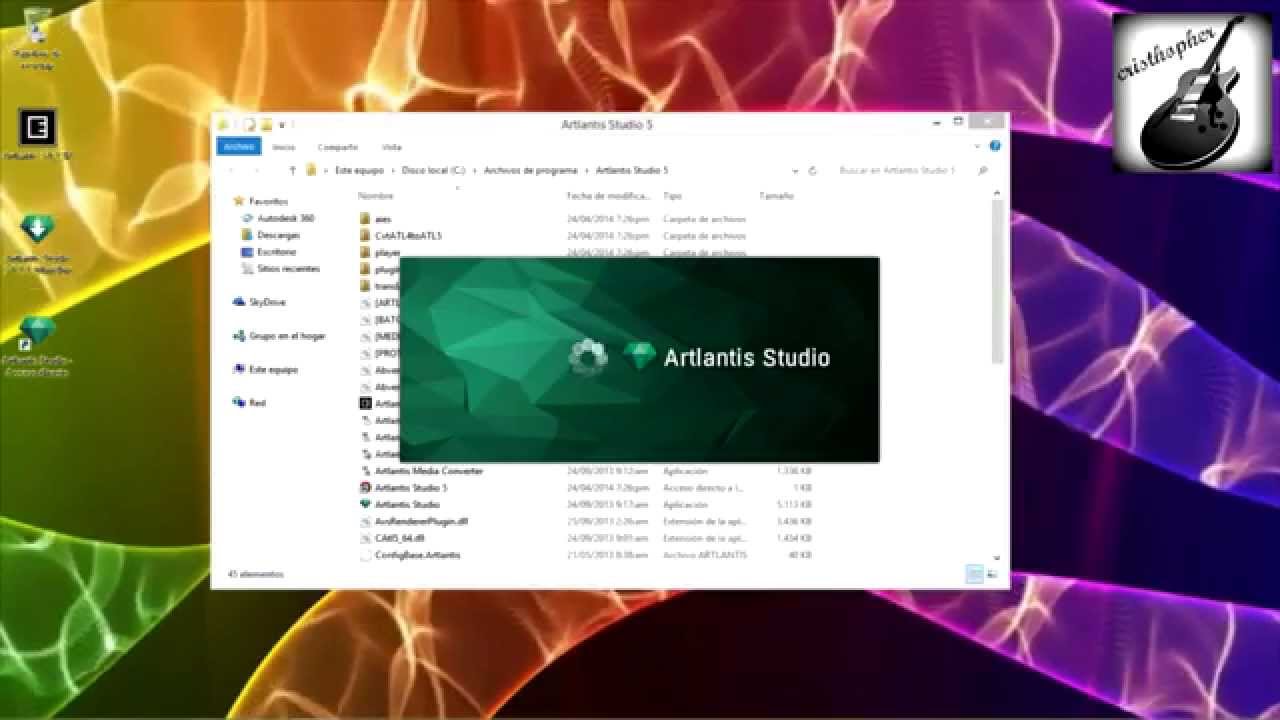Open the Archivo tab
Image resolution: width=1280 pixels, height=720 pixels.
click(239, 146)
